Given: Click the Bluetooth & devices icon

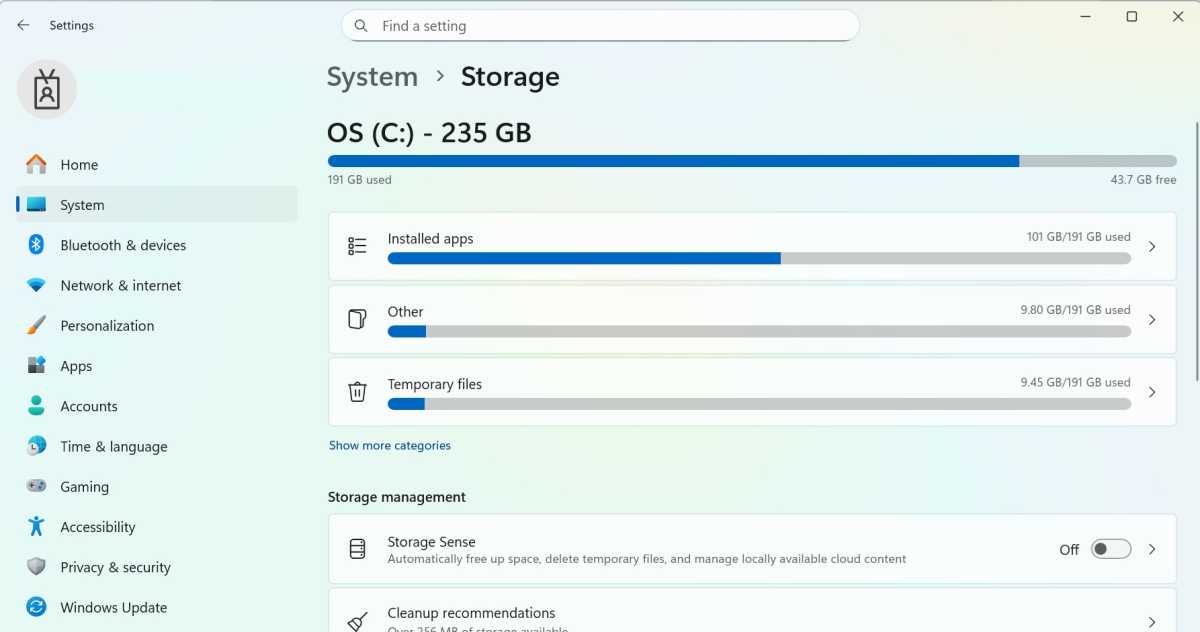Looking at the screenshot, I should [37, 245].
